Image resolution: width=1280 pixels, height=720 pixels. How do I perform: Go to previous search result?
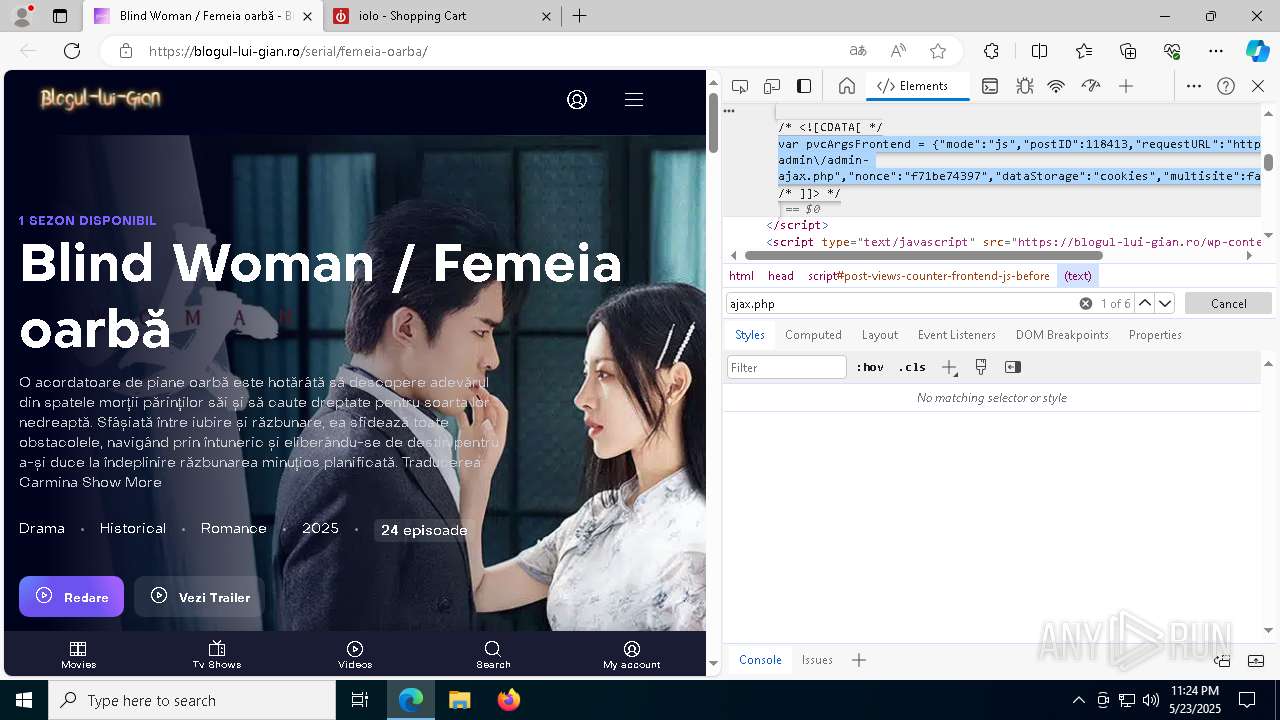(x=1145, y=303)
